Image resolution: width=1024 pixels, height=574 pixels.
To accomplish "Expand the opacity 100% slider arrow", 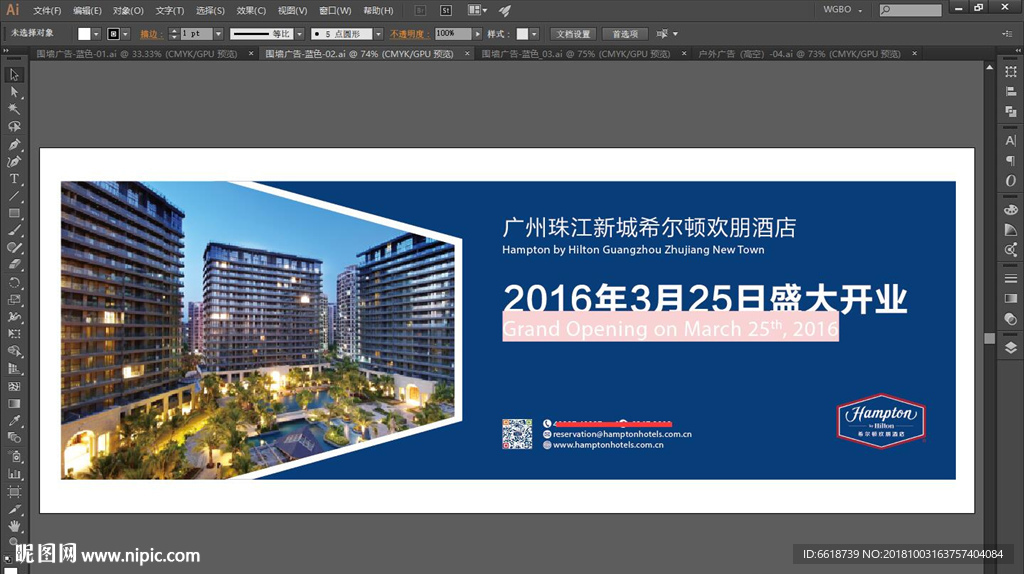I will [477, 34].
